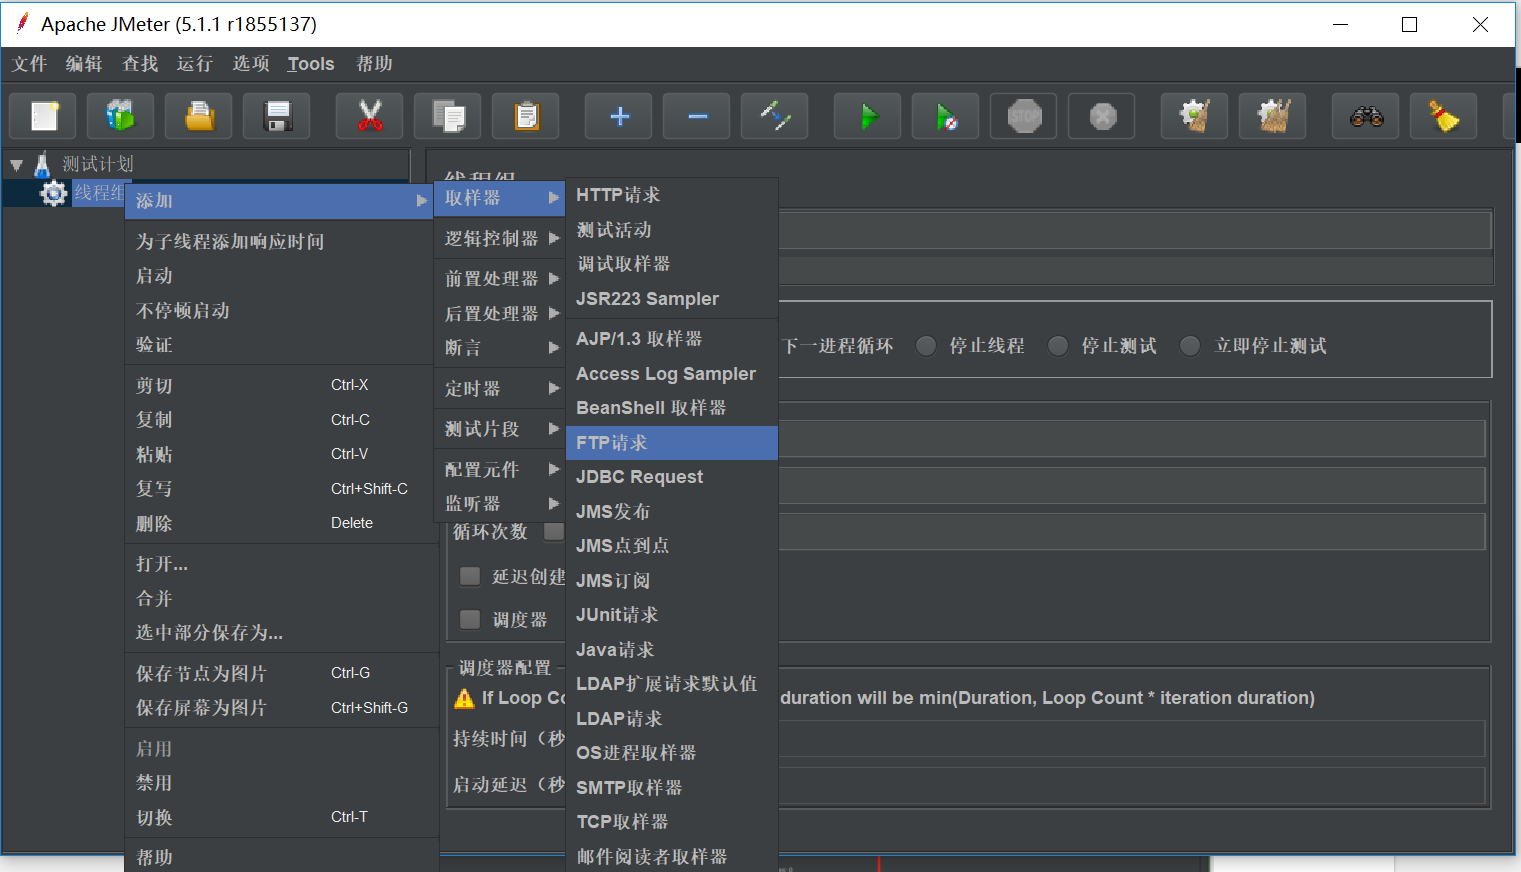Select JDBC Request sampler

(x=672, y=477)
